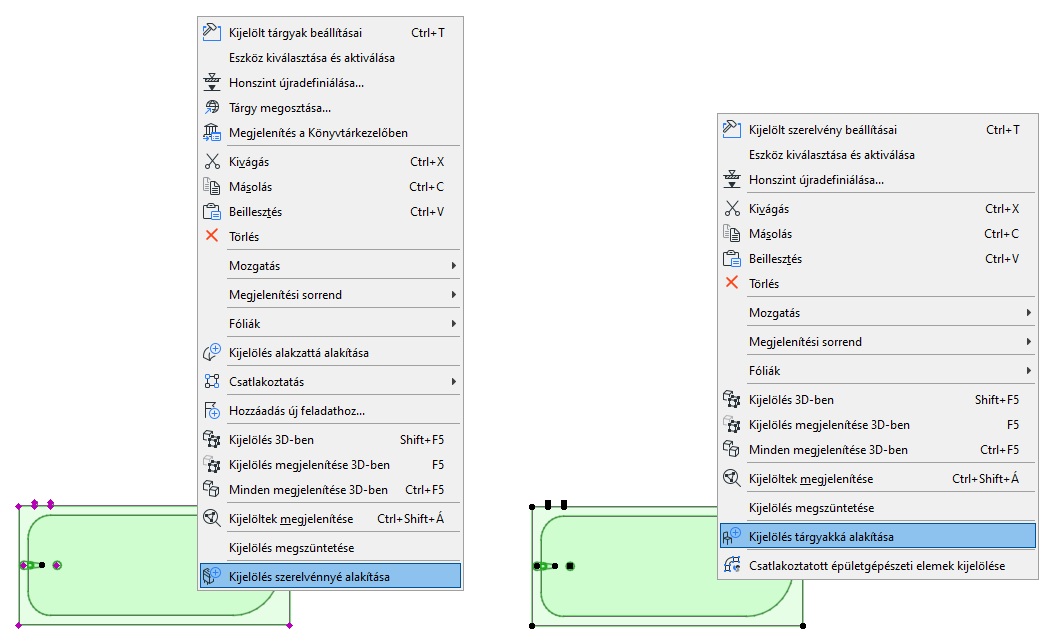
Task: Click the Ctrl+Shift+Á shortcut in right menu
Action: tap(985, 479)
